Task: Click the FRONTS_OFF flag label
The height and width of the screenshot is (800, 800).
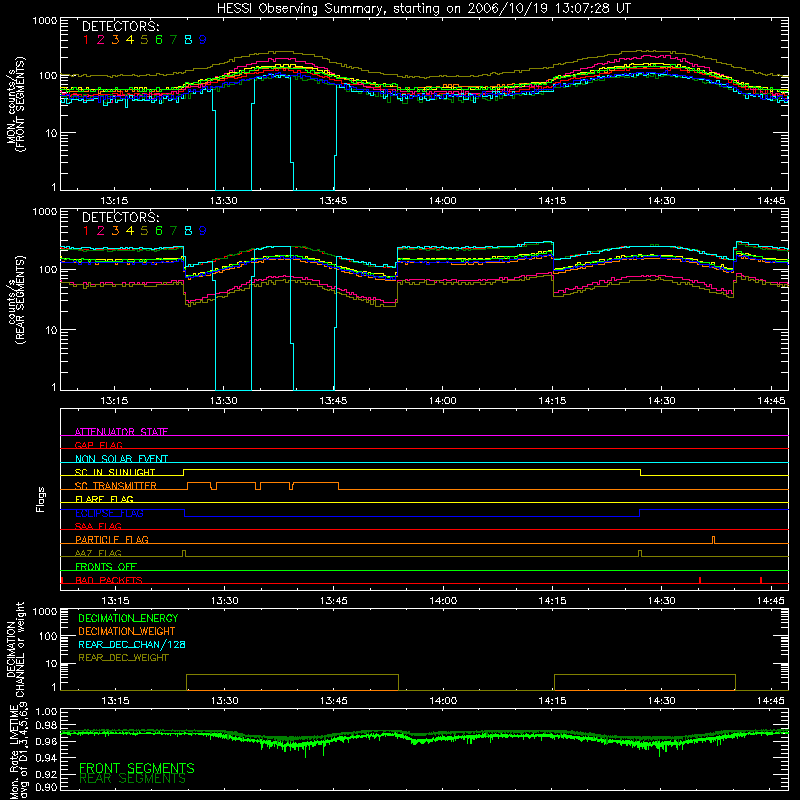Action: [x=106, y=566]
